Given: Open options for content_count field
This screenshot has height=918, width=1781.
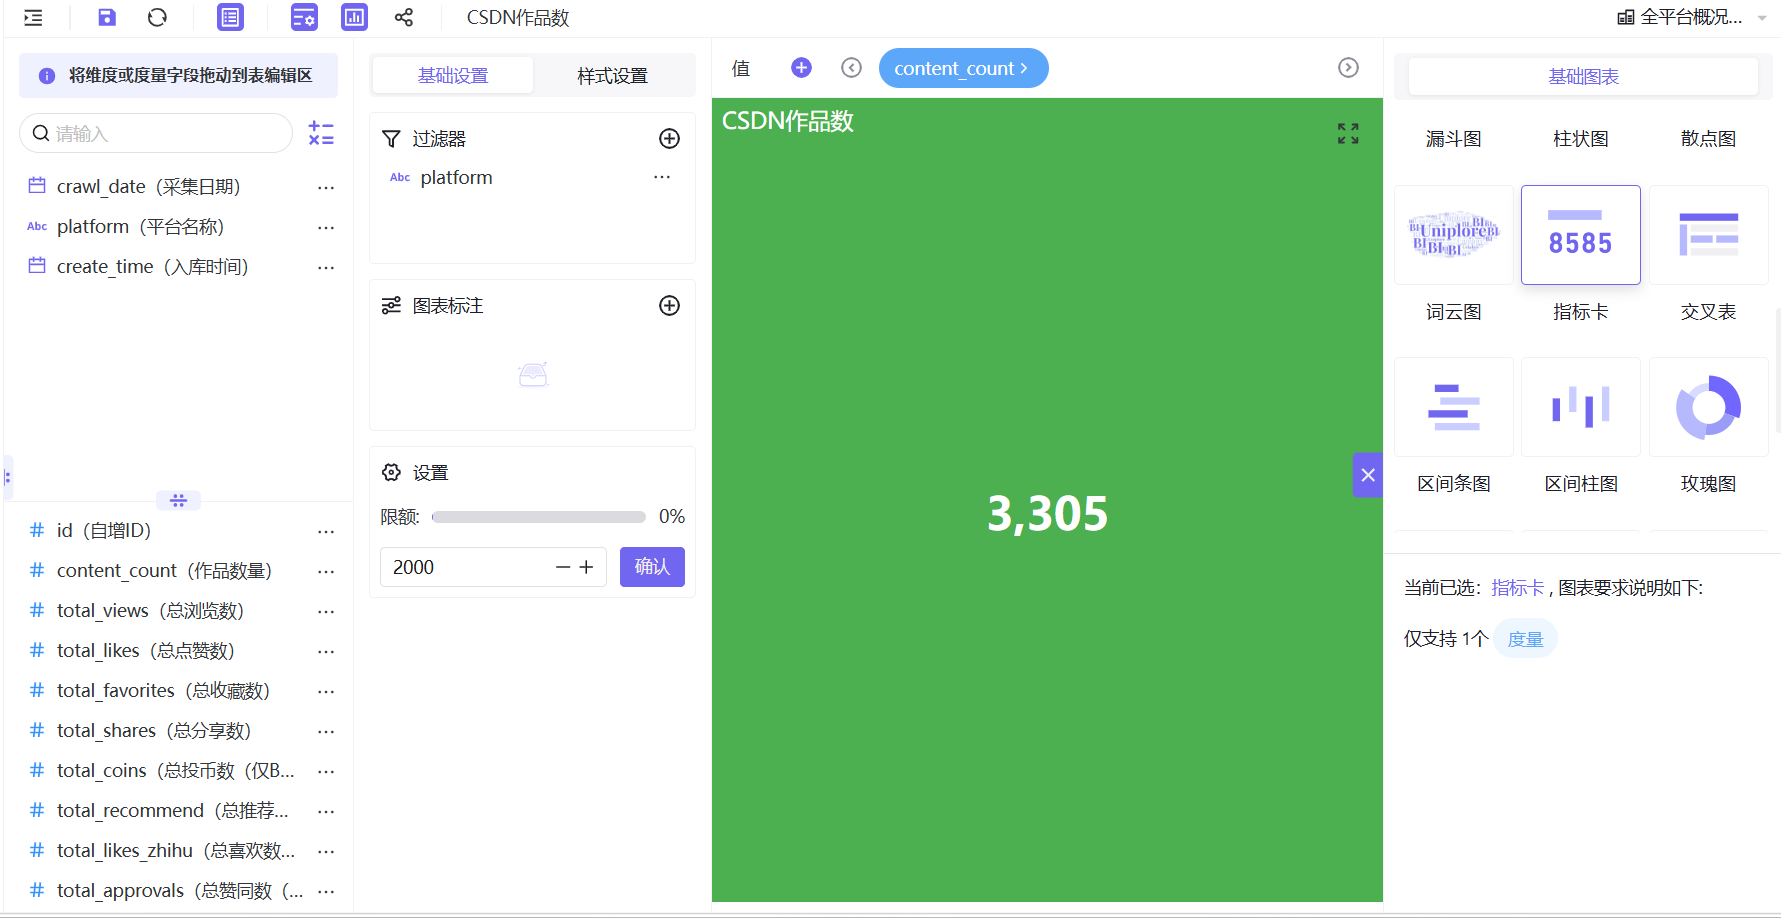Looking at the screenshot, I should 326,571.
